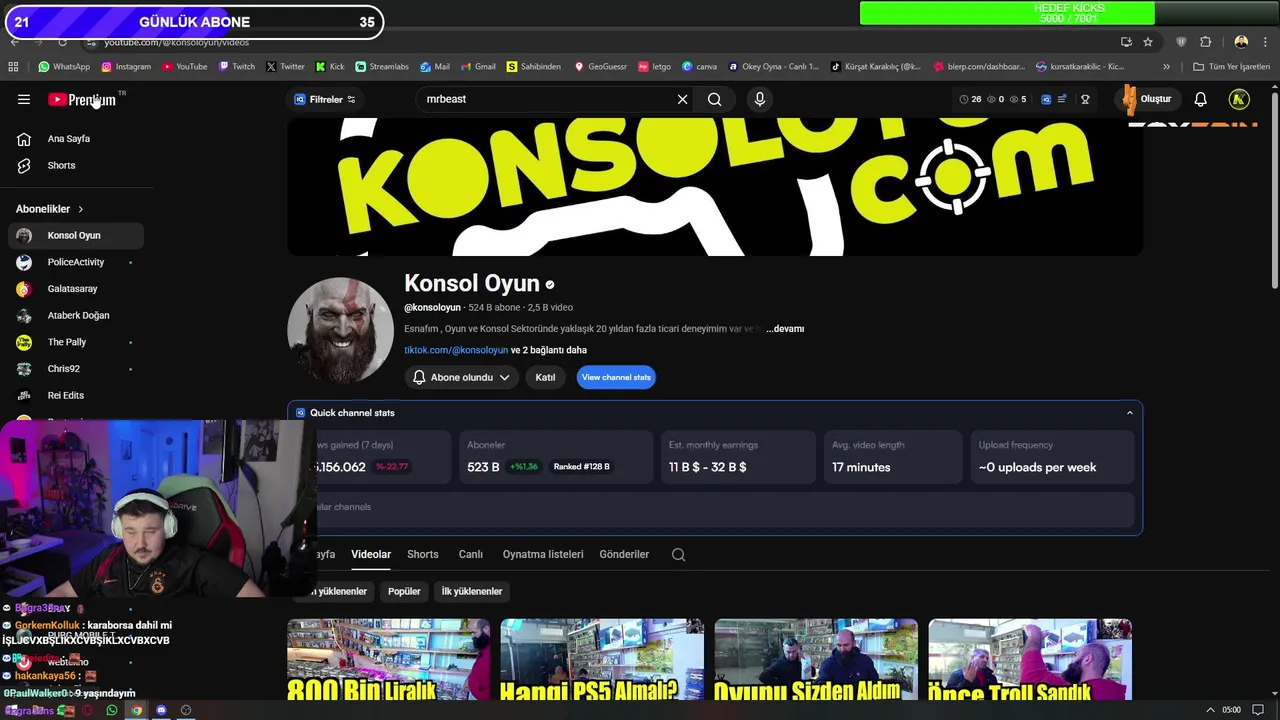This screenshot has width=1280, height=720.
Task: Open the Filtreler extension button
Action: pyautogui.click(x=325, y=99)
